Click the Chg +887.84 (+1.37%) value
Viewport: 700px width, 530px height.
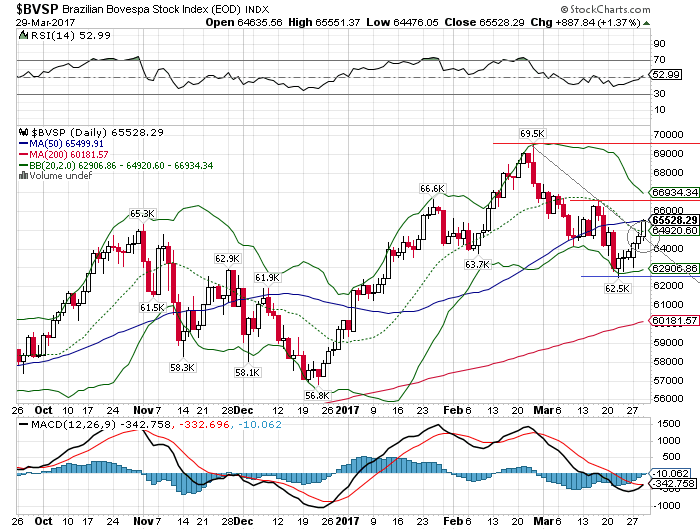click(586, 22)
